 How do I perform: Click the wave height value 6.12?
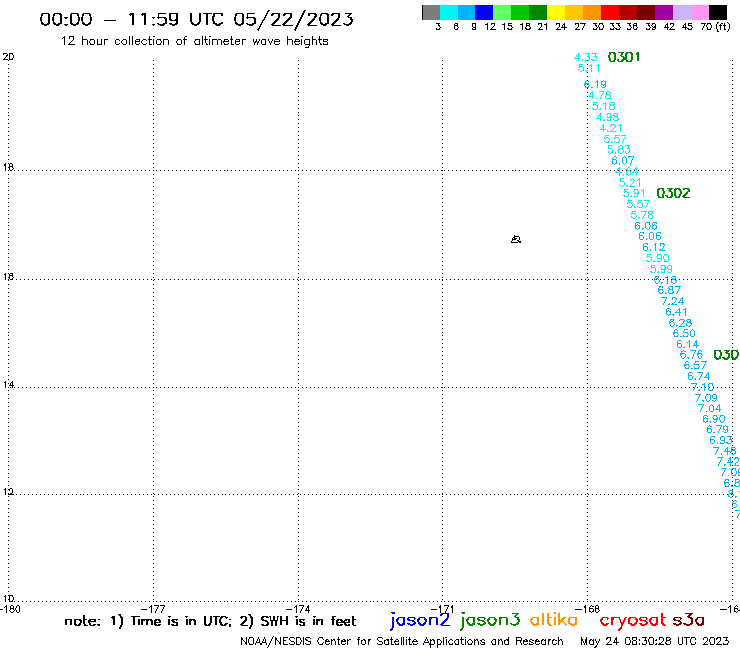[x=654, y=247]
